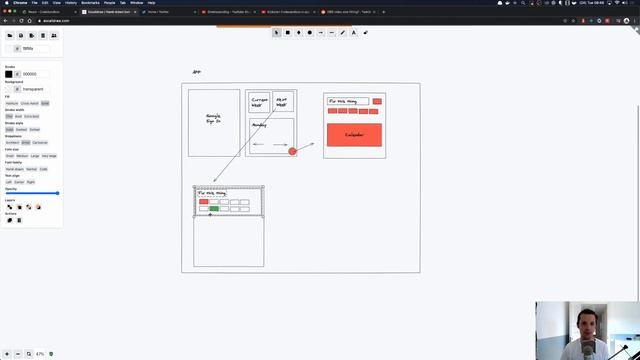The image size is (640, 360).
Task: Open the File menu in the macOS menu bar
Action: 34,3
